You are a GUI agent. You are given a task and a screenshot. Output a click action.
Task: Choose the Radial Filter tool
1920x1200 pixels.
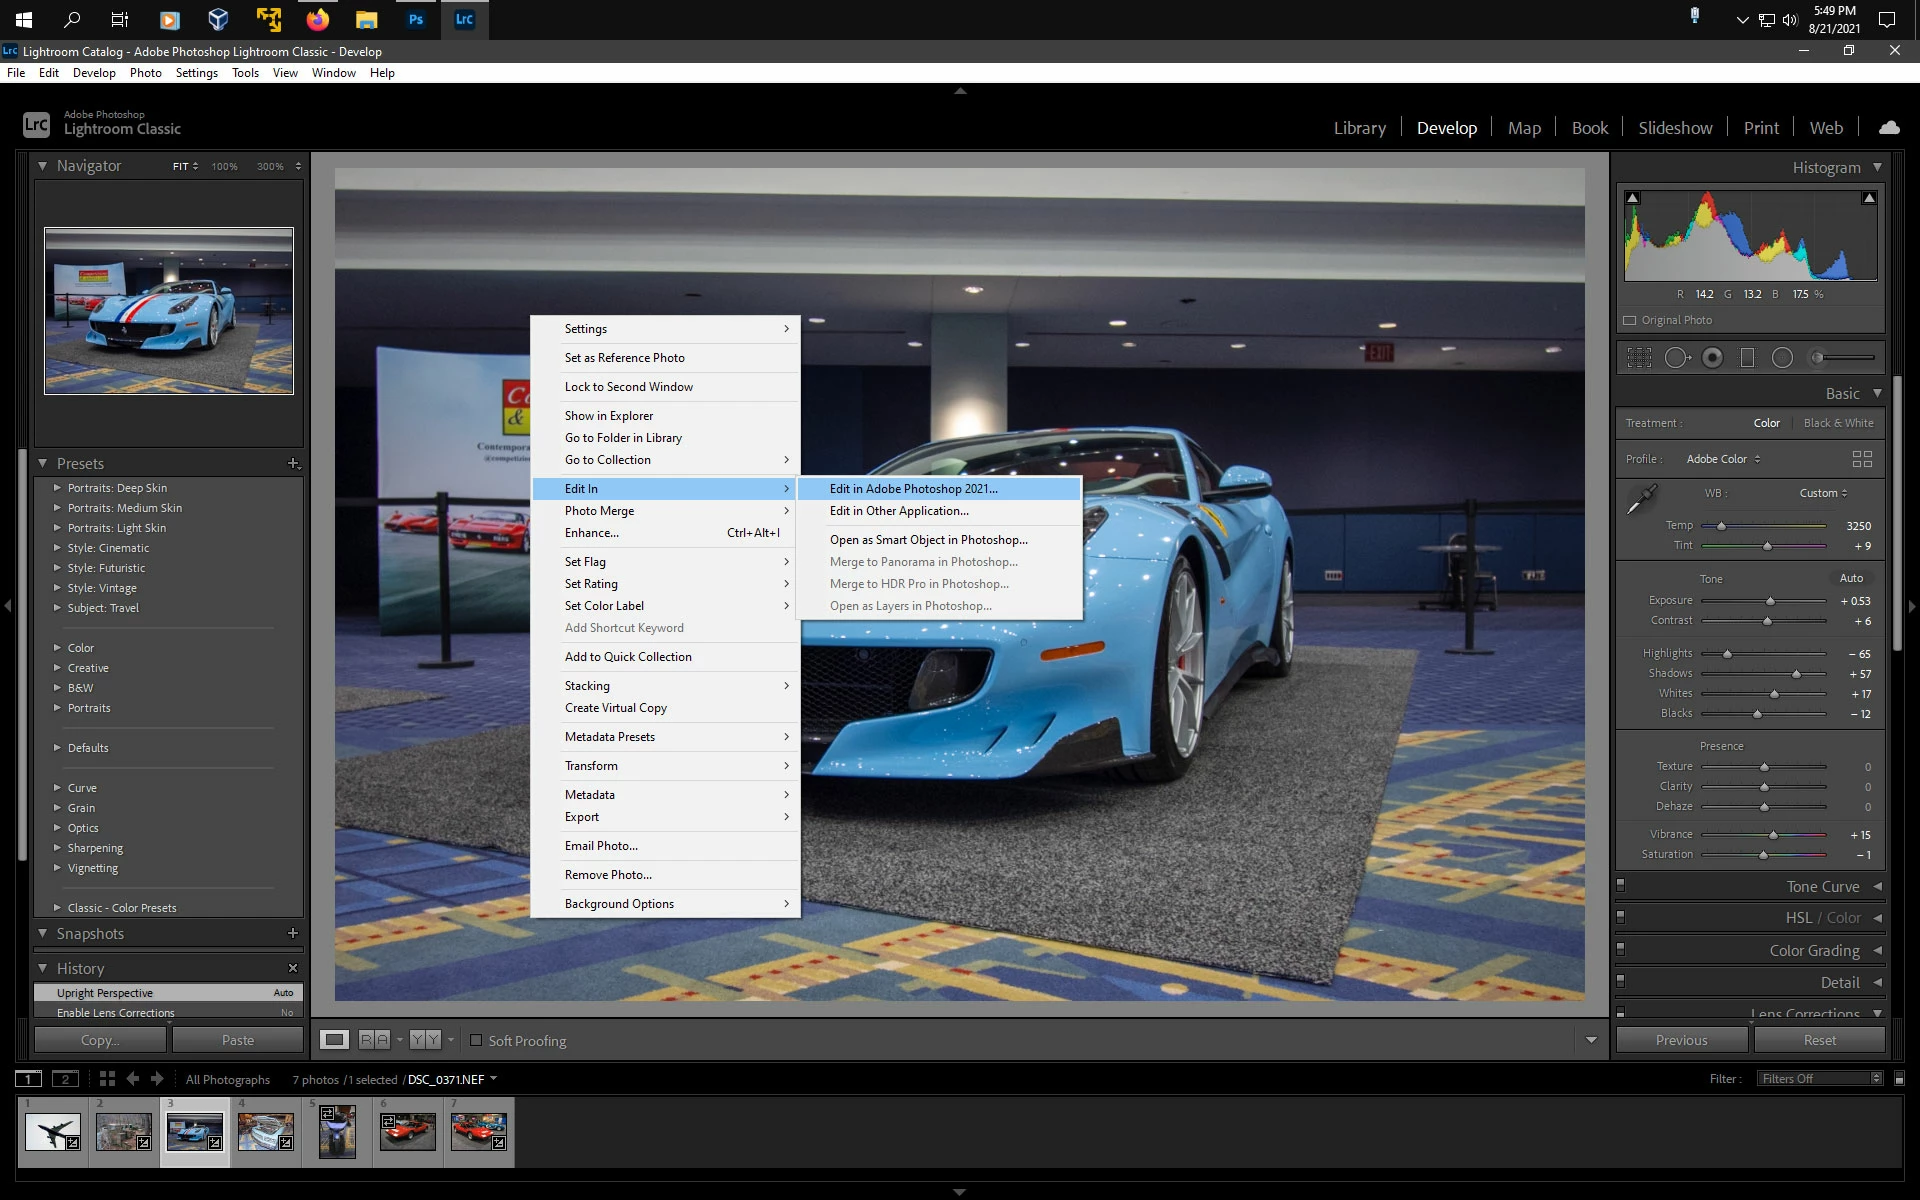click(1782, 358)
